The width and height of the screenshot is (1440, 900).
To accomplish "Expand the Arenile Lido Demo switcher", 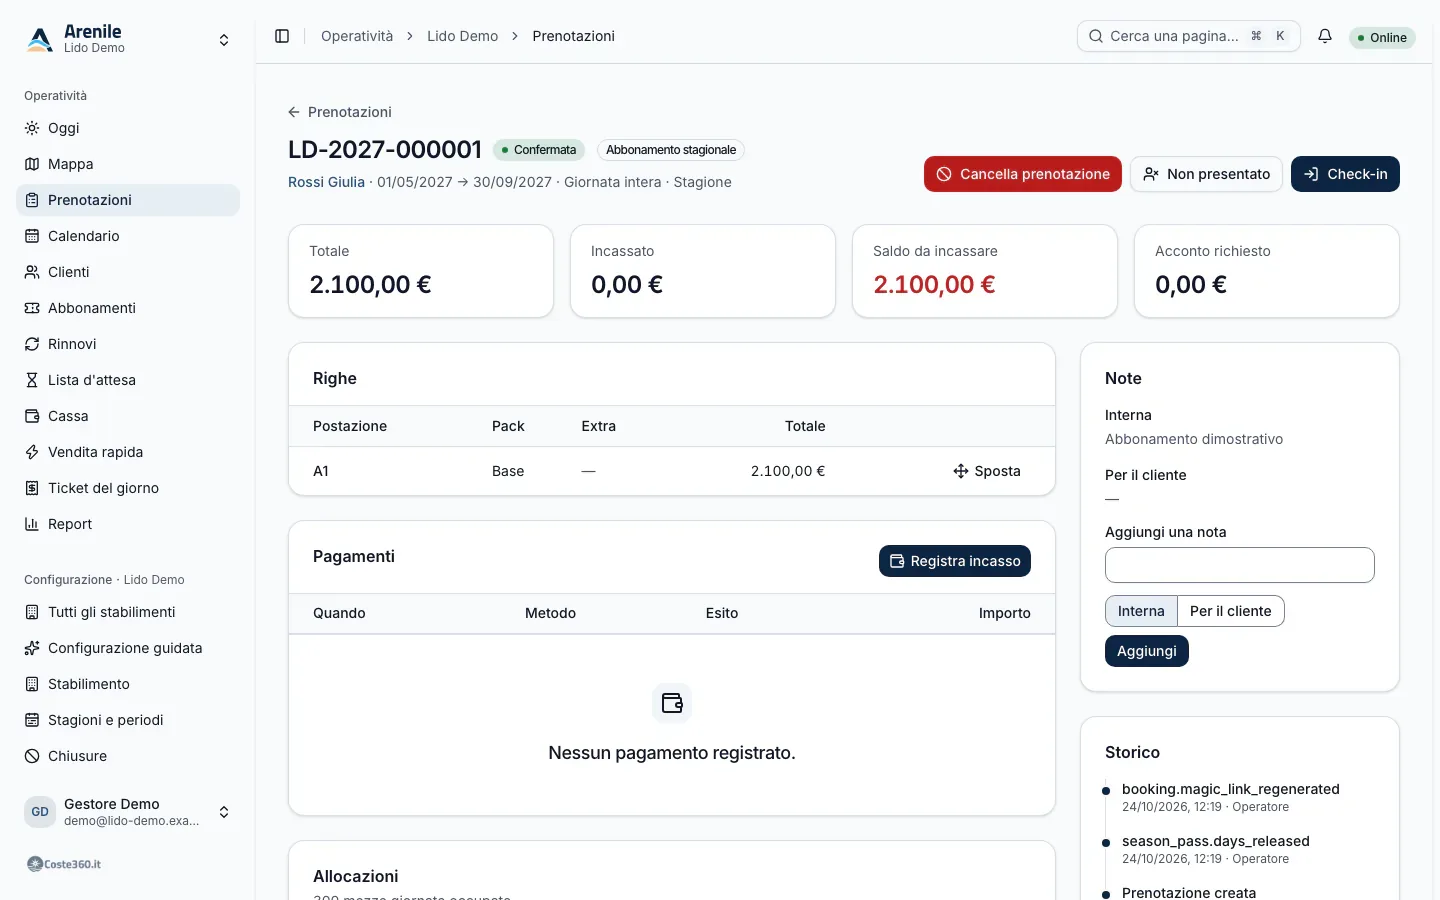I will coord(128,40).
